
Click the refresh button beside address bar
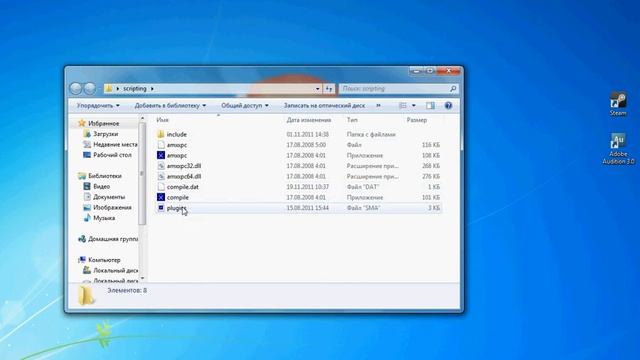pos(329,89)
